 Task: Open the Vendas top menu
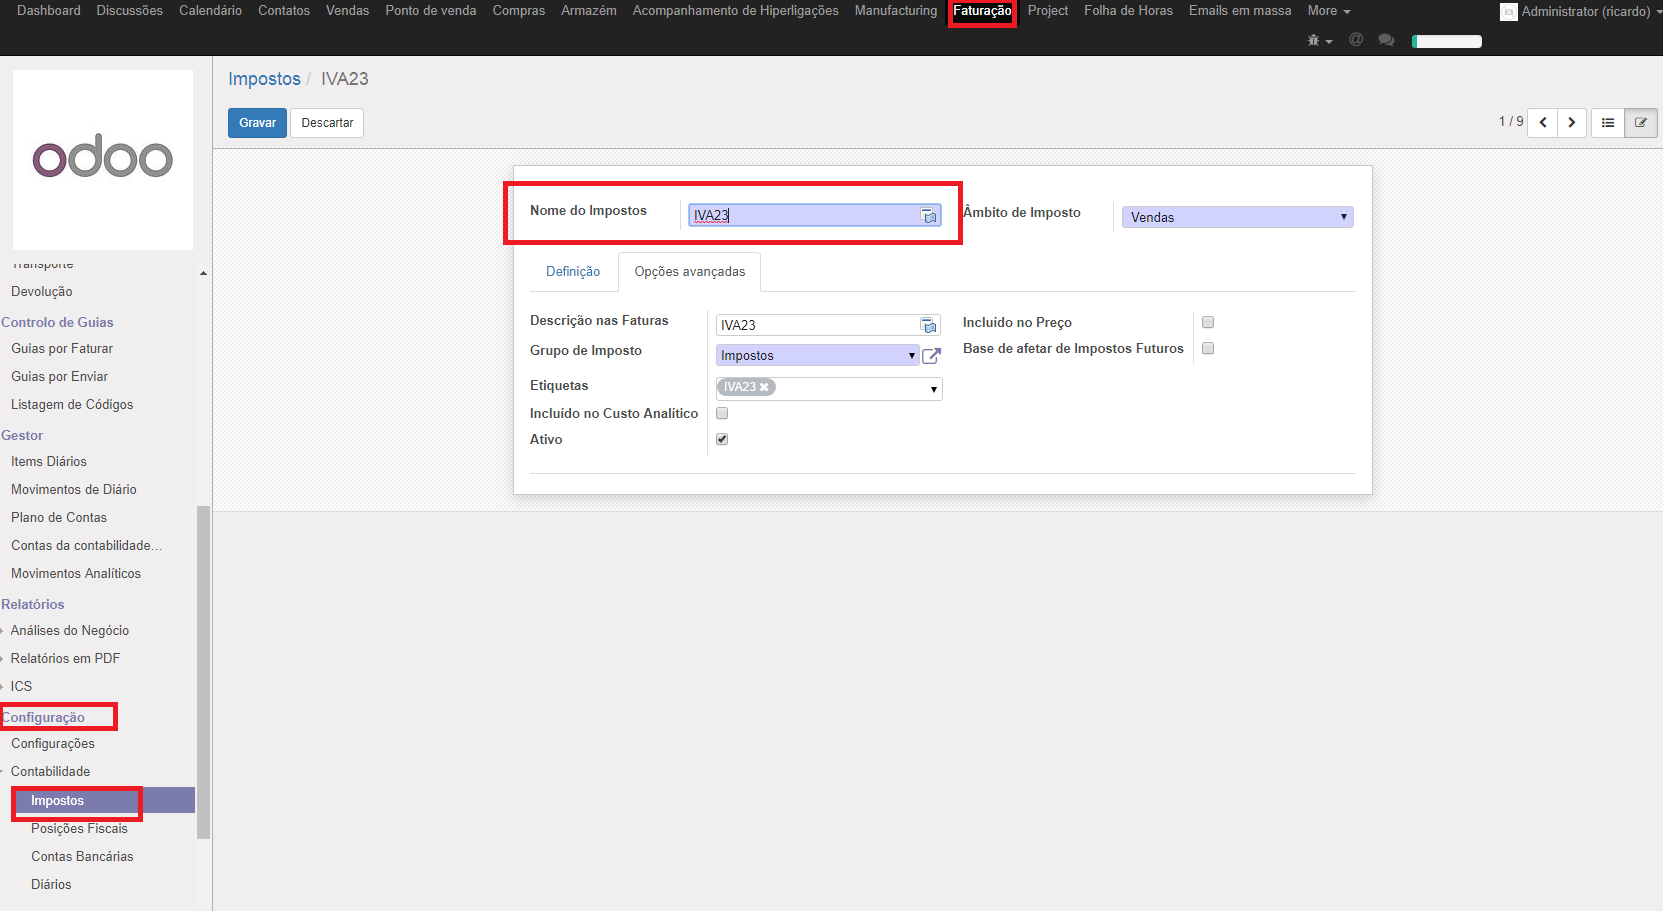[x=347, y=11]
